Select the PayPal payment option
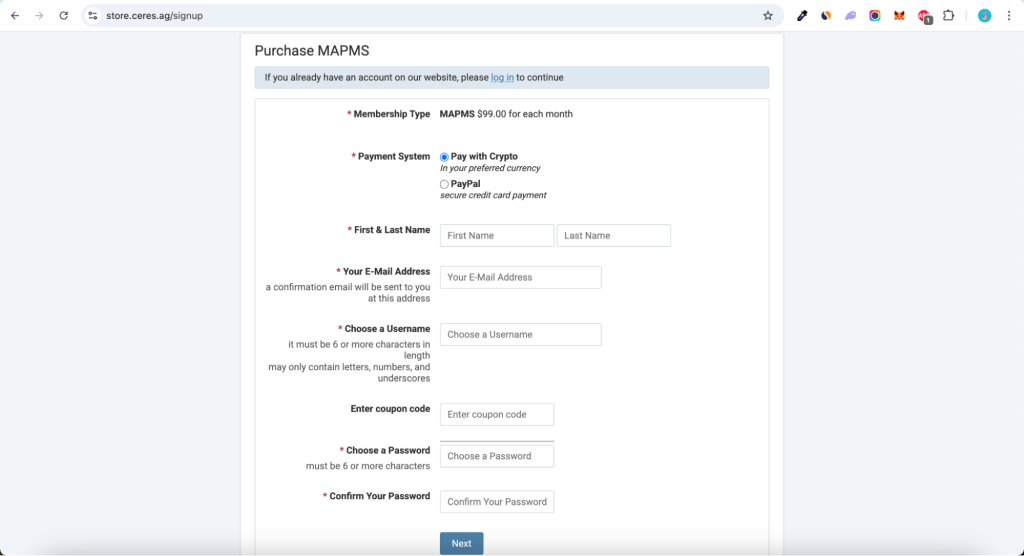 pyautogui.click(x=444, y=184)
